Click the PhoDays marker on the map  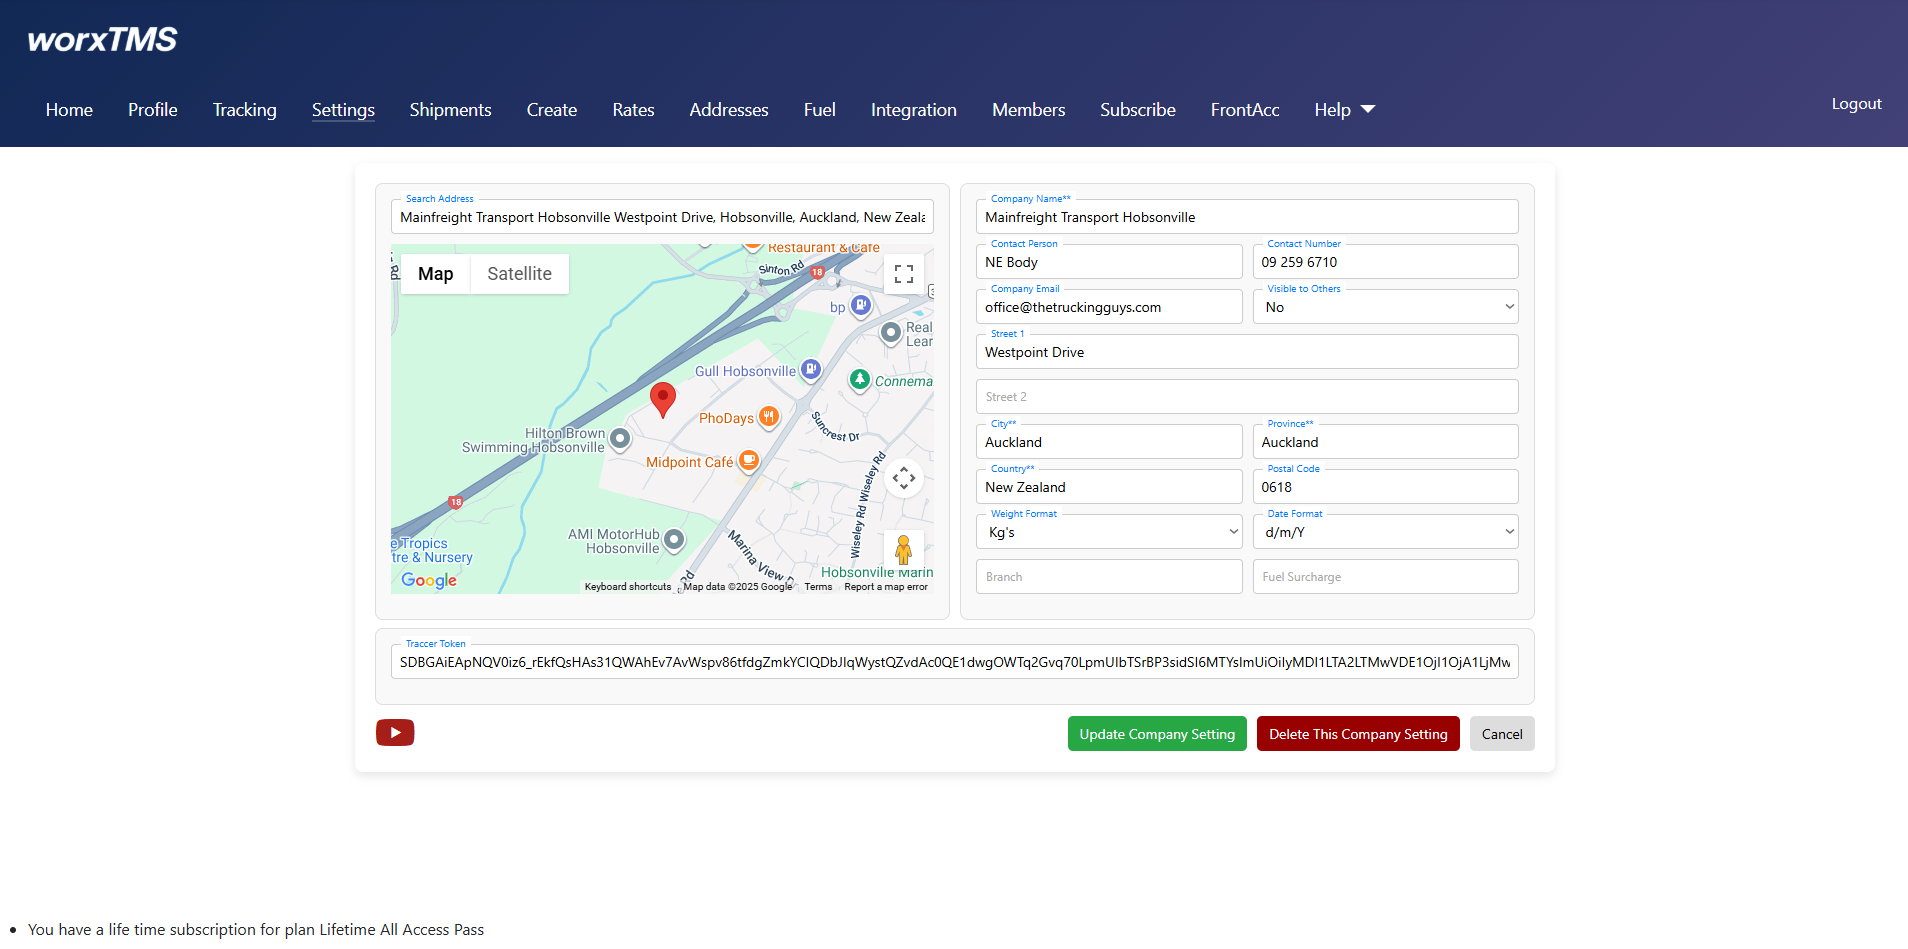pos(768,417)
